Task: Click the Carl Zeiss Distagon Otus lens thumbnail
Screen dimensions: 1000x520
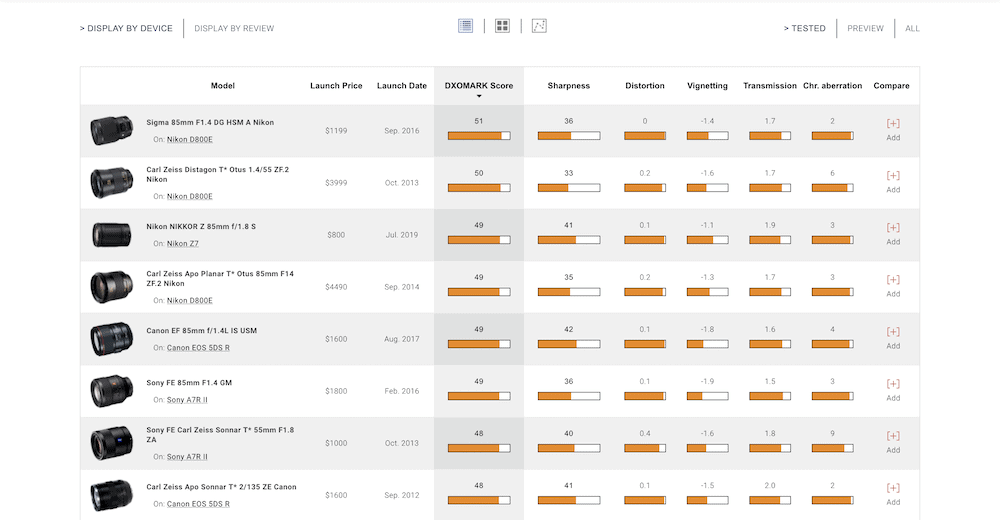Action: [110, 183]
